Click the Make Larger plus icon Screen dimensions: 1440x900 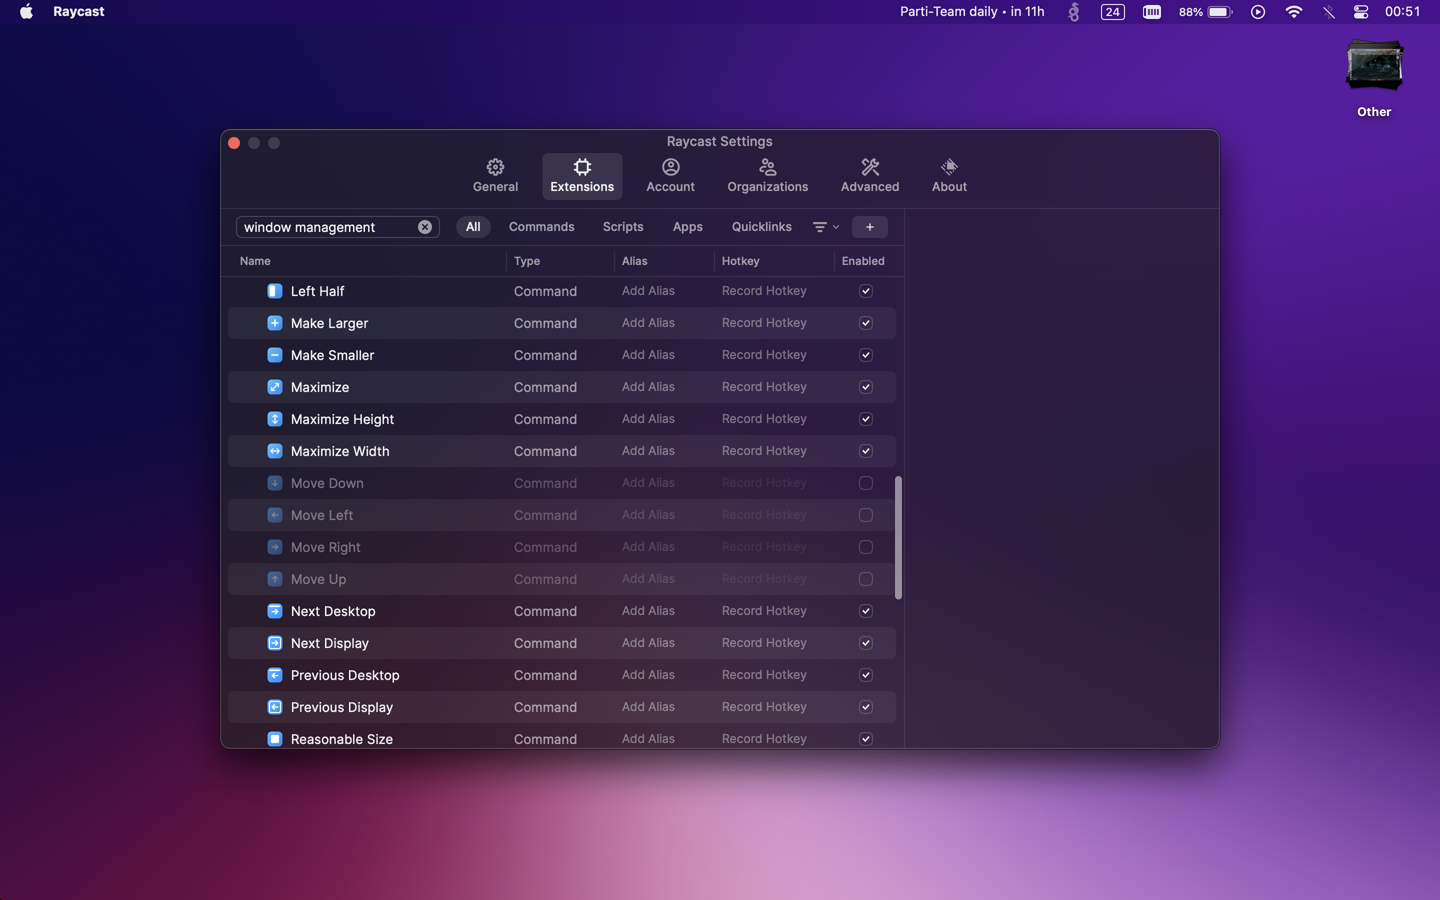[x=274, y=323]
